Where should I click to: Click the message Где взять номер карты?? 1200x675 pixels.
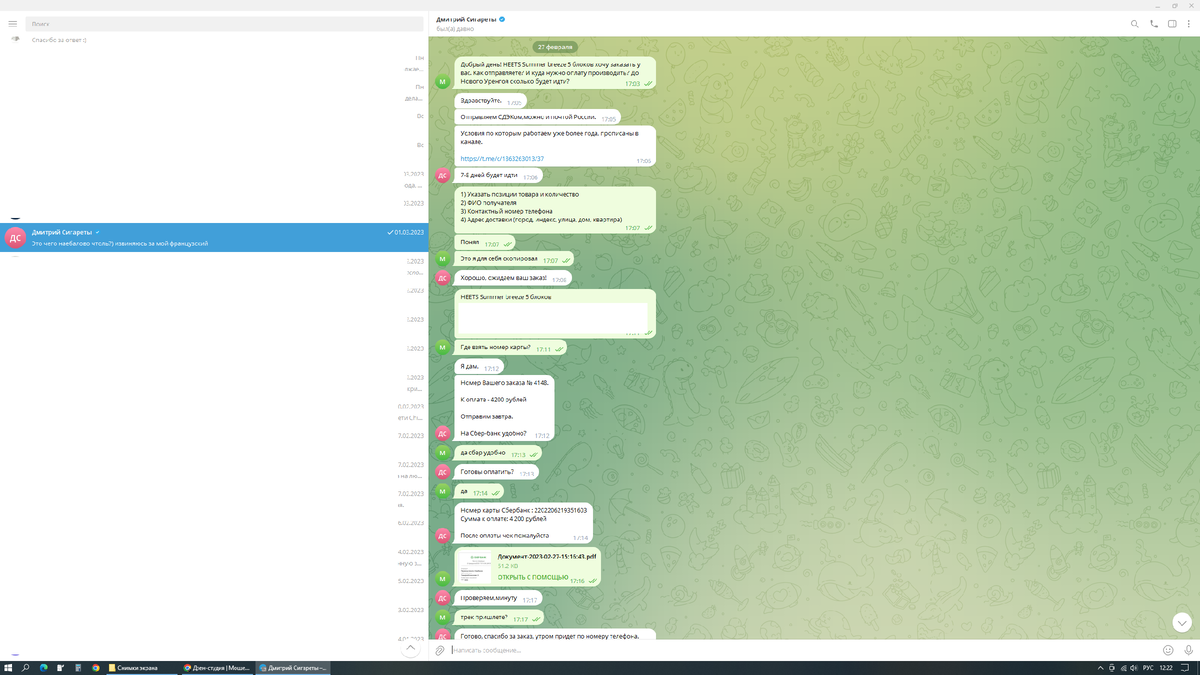(510, 347)
